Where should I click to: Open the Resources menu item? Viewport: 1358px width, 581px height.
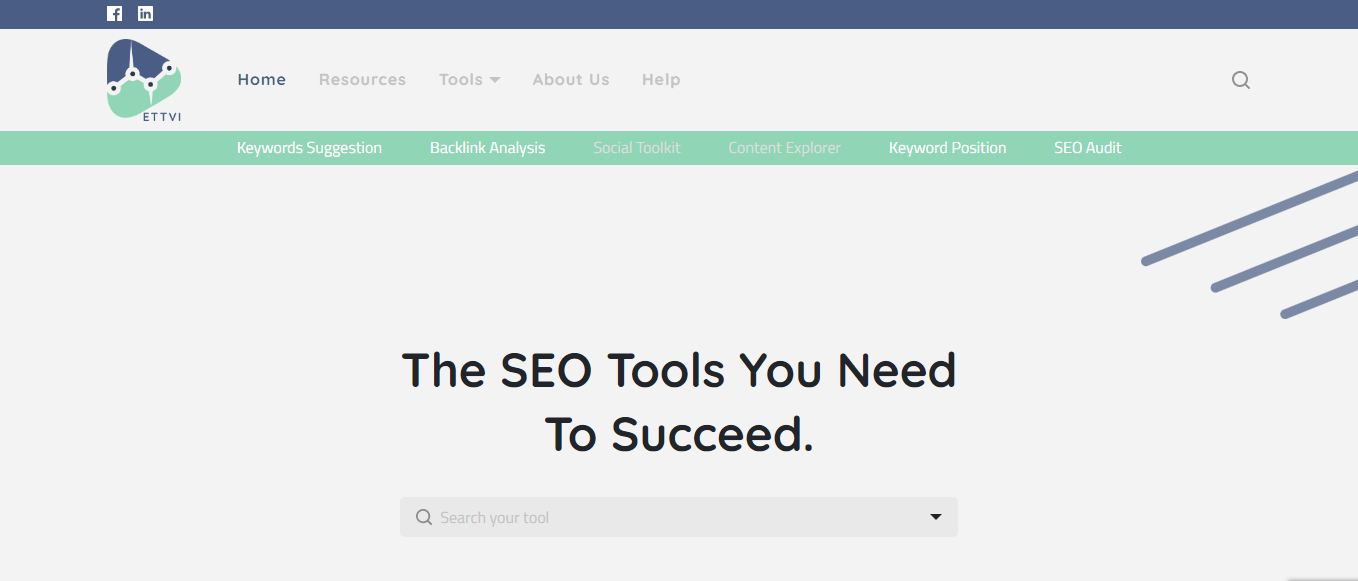pos(362,80)
